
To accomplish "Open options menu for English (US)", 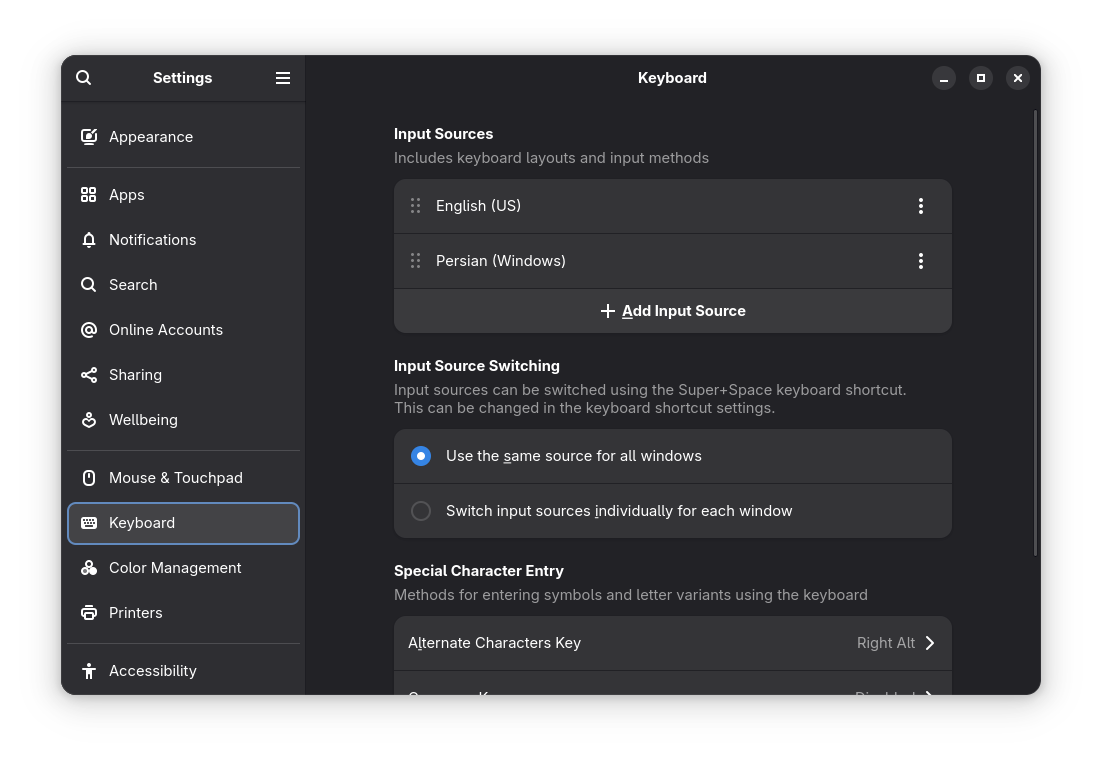I will click(920, 206).
